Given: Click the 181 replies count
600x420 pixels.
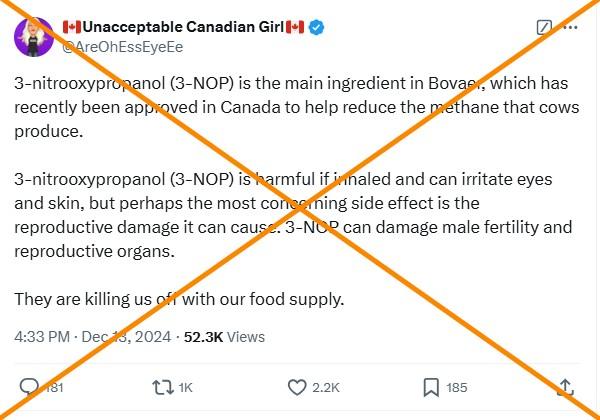Looking at the screenshot, I should (x=54, y=388).
